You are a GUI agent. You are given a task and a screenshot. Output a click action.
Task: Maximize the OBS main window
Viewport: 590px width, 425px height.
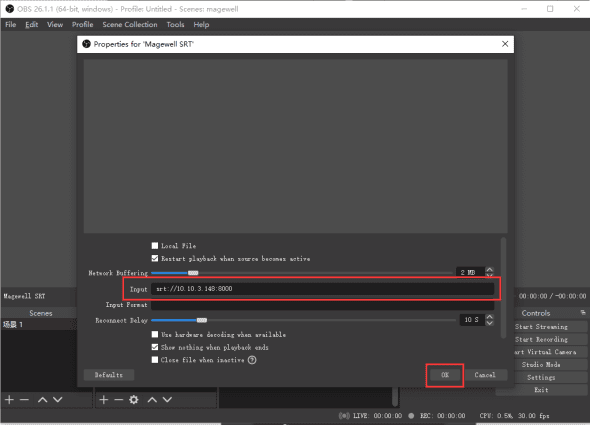[550, 9]
